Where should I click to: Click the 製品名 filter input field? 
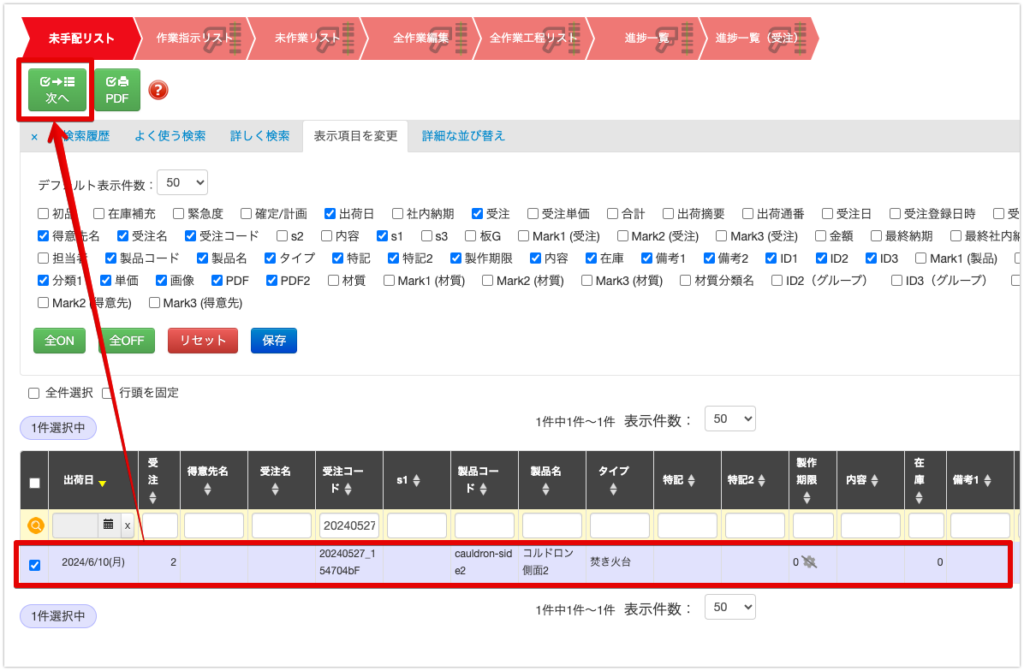[x=552, y=525]
